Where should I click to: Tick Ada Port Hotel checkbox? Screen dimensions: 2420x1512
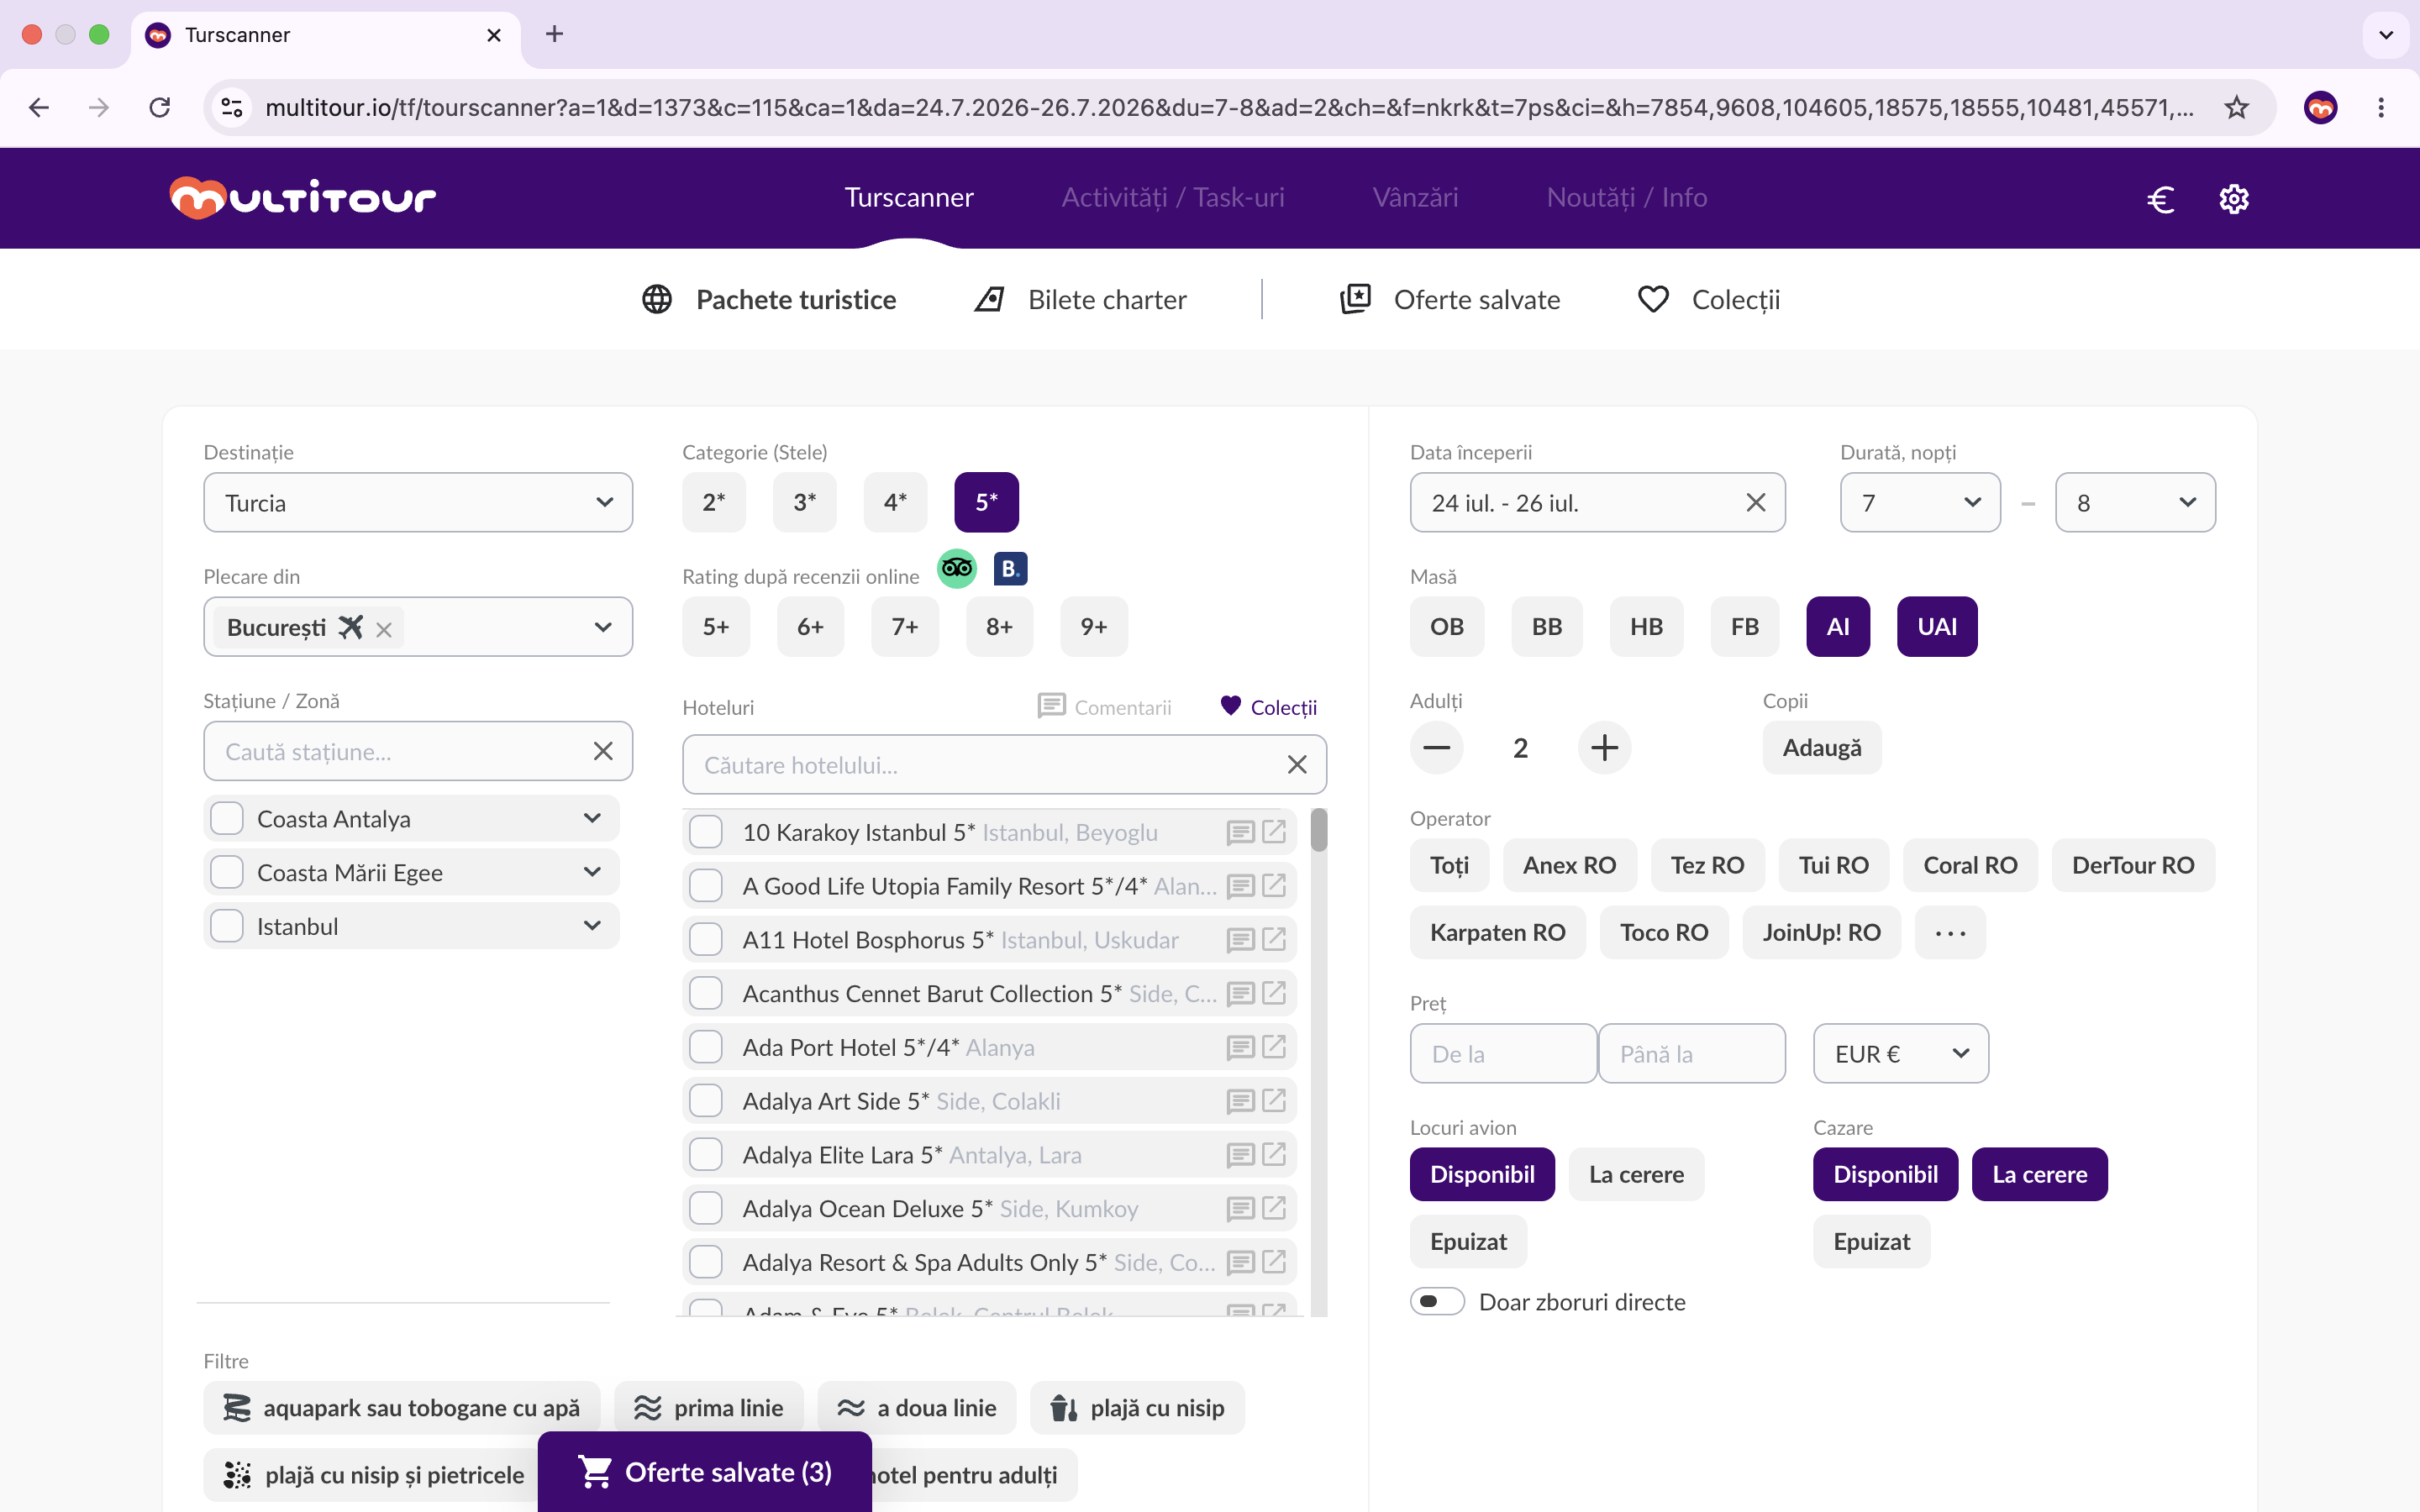click(706, 1047)
